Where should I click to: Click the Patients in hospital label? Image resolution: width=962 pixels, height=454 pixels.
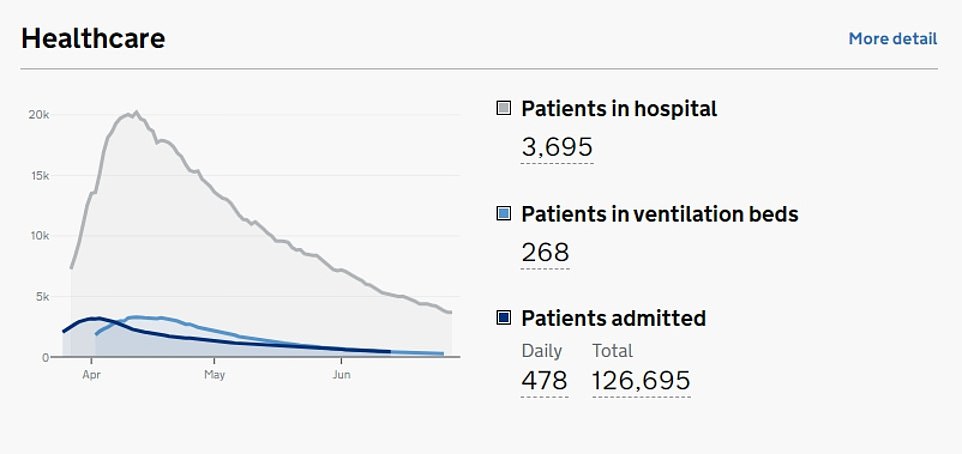619,108
